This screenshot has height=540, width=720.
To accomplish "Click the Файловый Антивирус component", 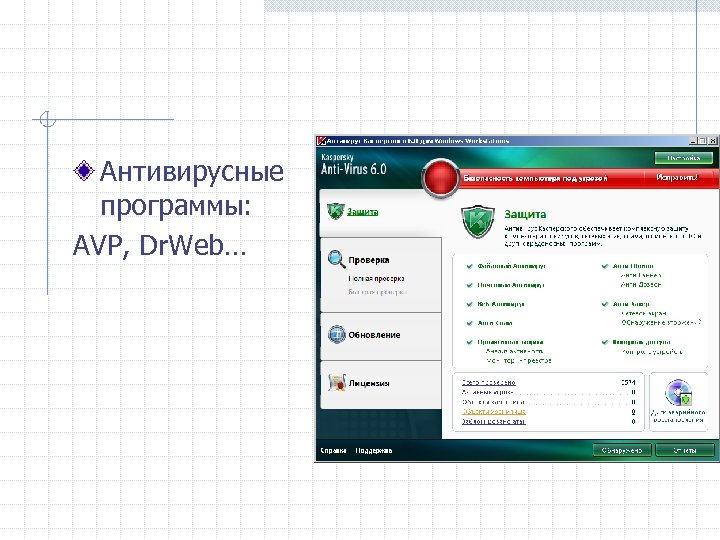I will tap(511, 266).
